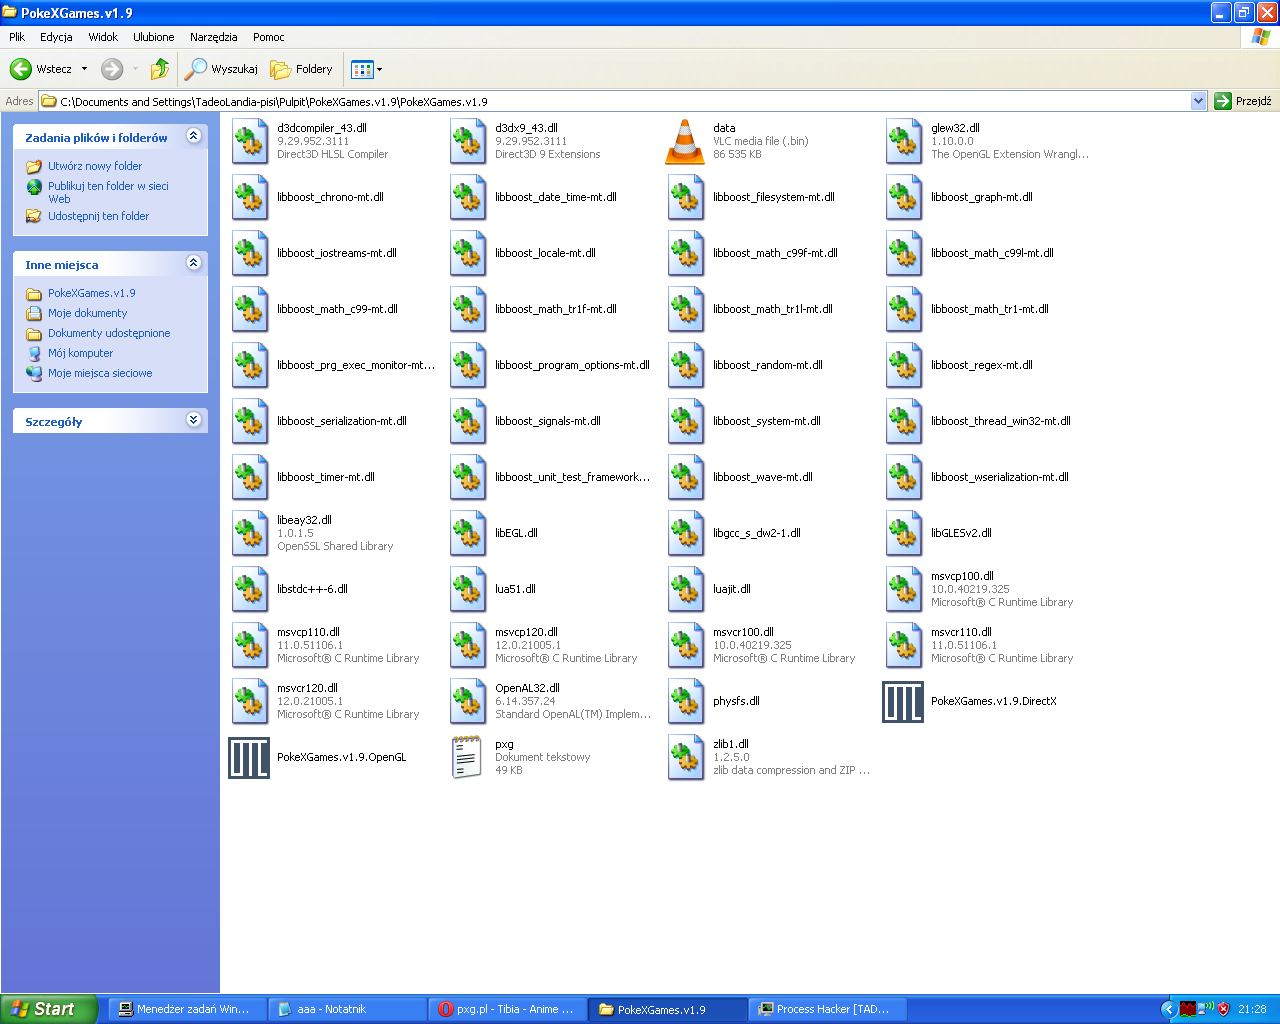Image resolution: width=1280 pixels, height=1024 pixels.
Task: Select the PokeXGames.v1.9.DirectX executable icon
Action: (903, 701)
